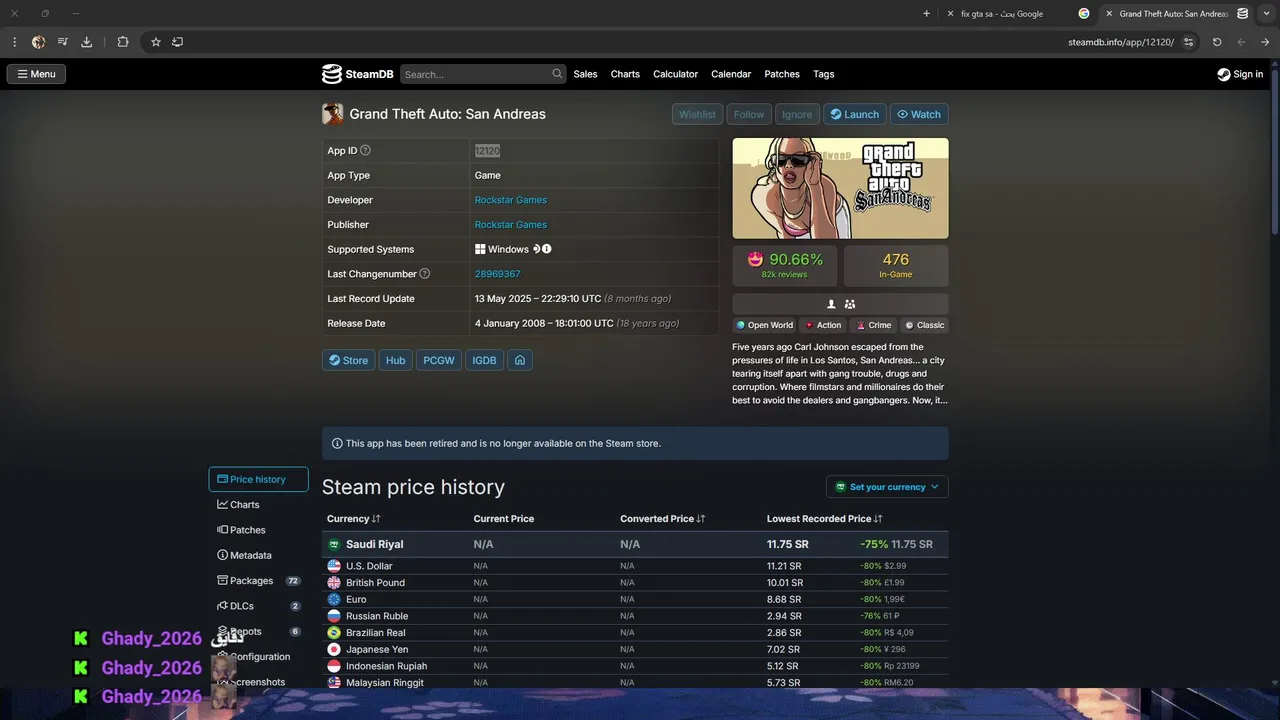Toggle the Ignore button

coord(797,114)
